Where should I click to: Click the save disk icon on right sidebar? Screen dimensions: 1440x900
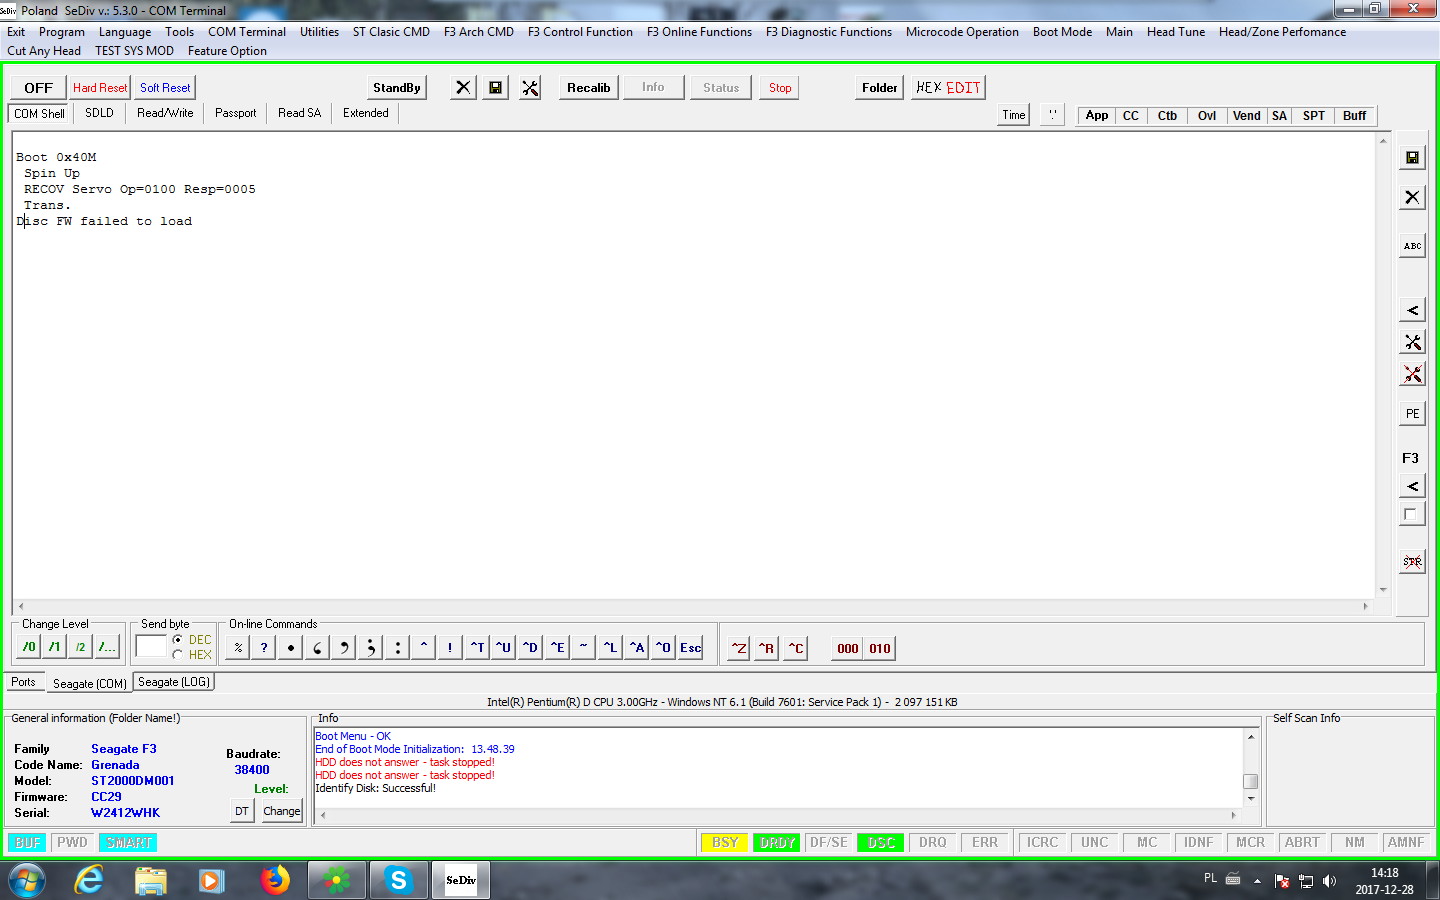(1412, 157)
